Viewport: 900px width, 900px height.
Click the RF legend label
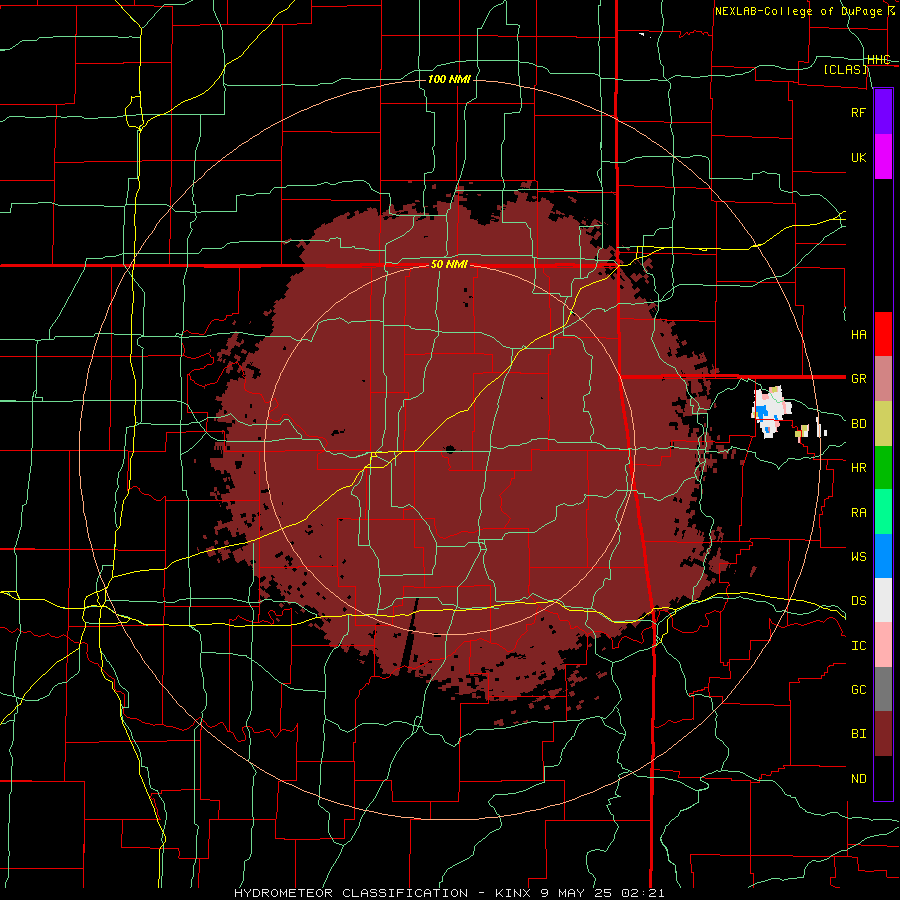tap(858, 112)
